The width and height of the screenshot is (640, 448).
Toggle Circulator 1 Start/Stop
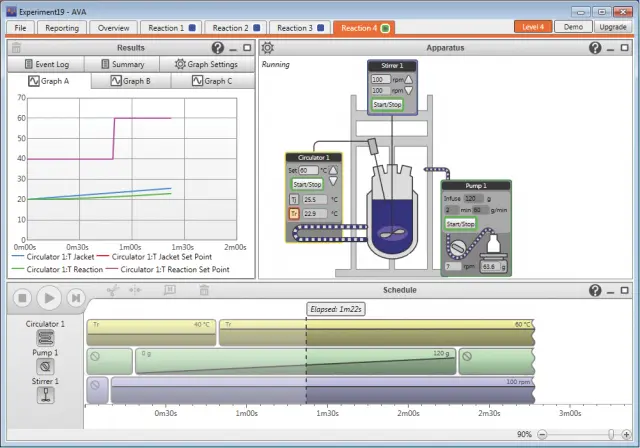coord(307,184)
